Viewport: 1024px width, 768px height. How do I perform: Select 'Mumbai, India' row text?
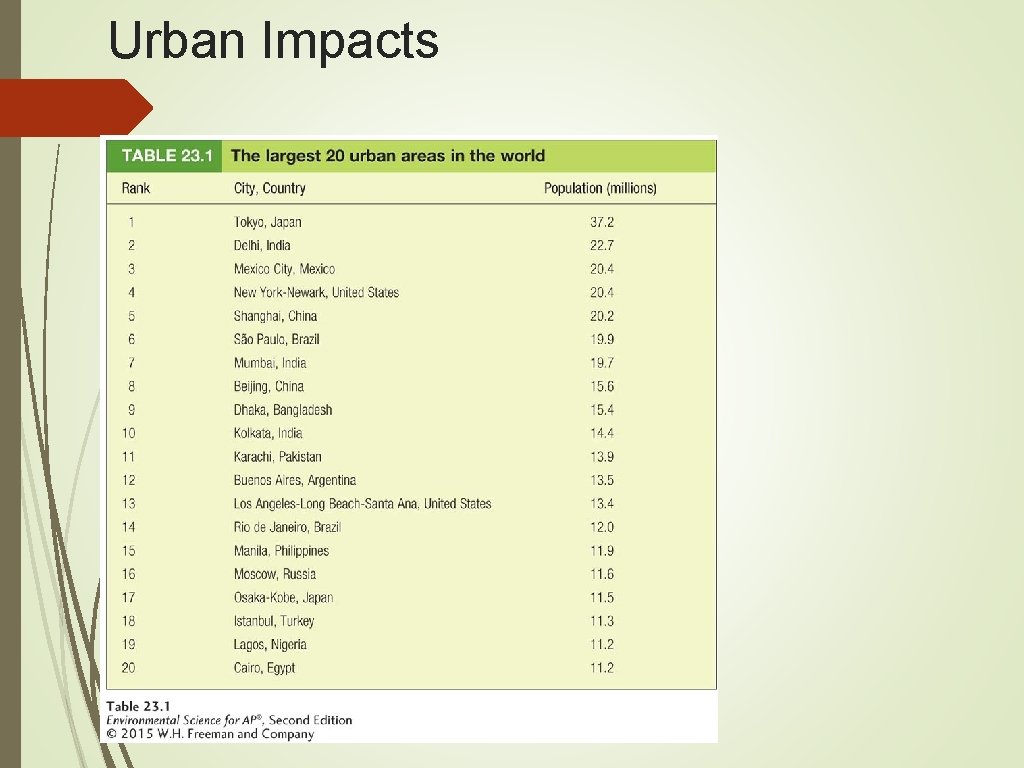pos(270,363)
